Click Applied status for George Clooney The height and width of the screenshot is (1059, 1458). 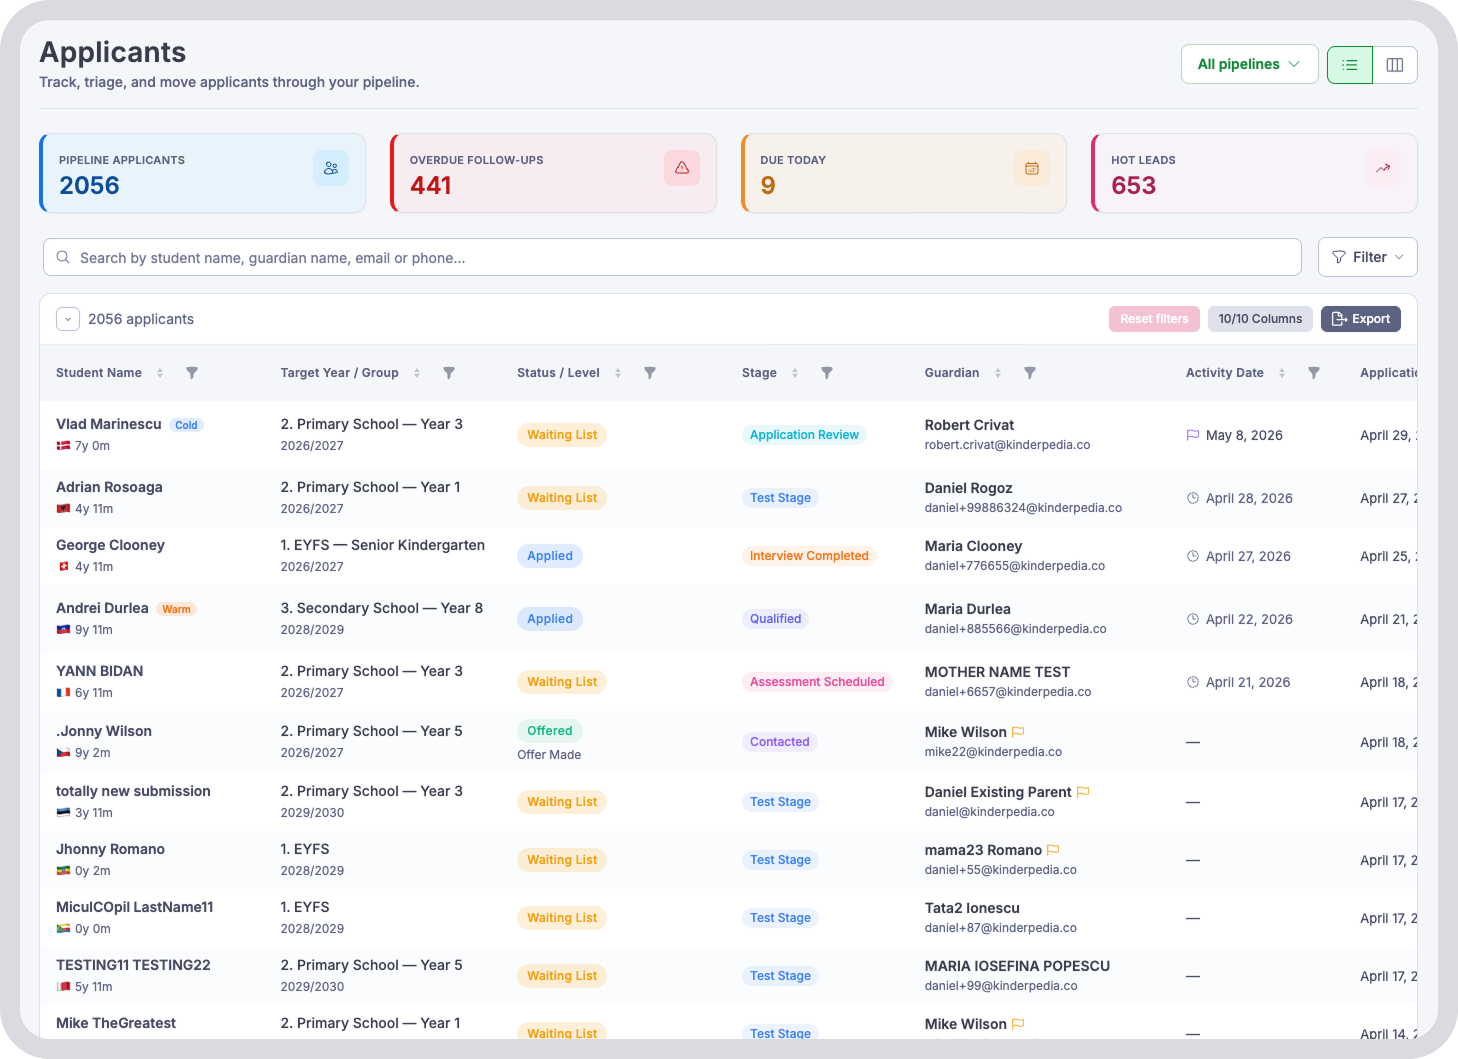(550, 556)
